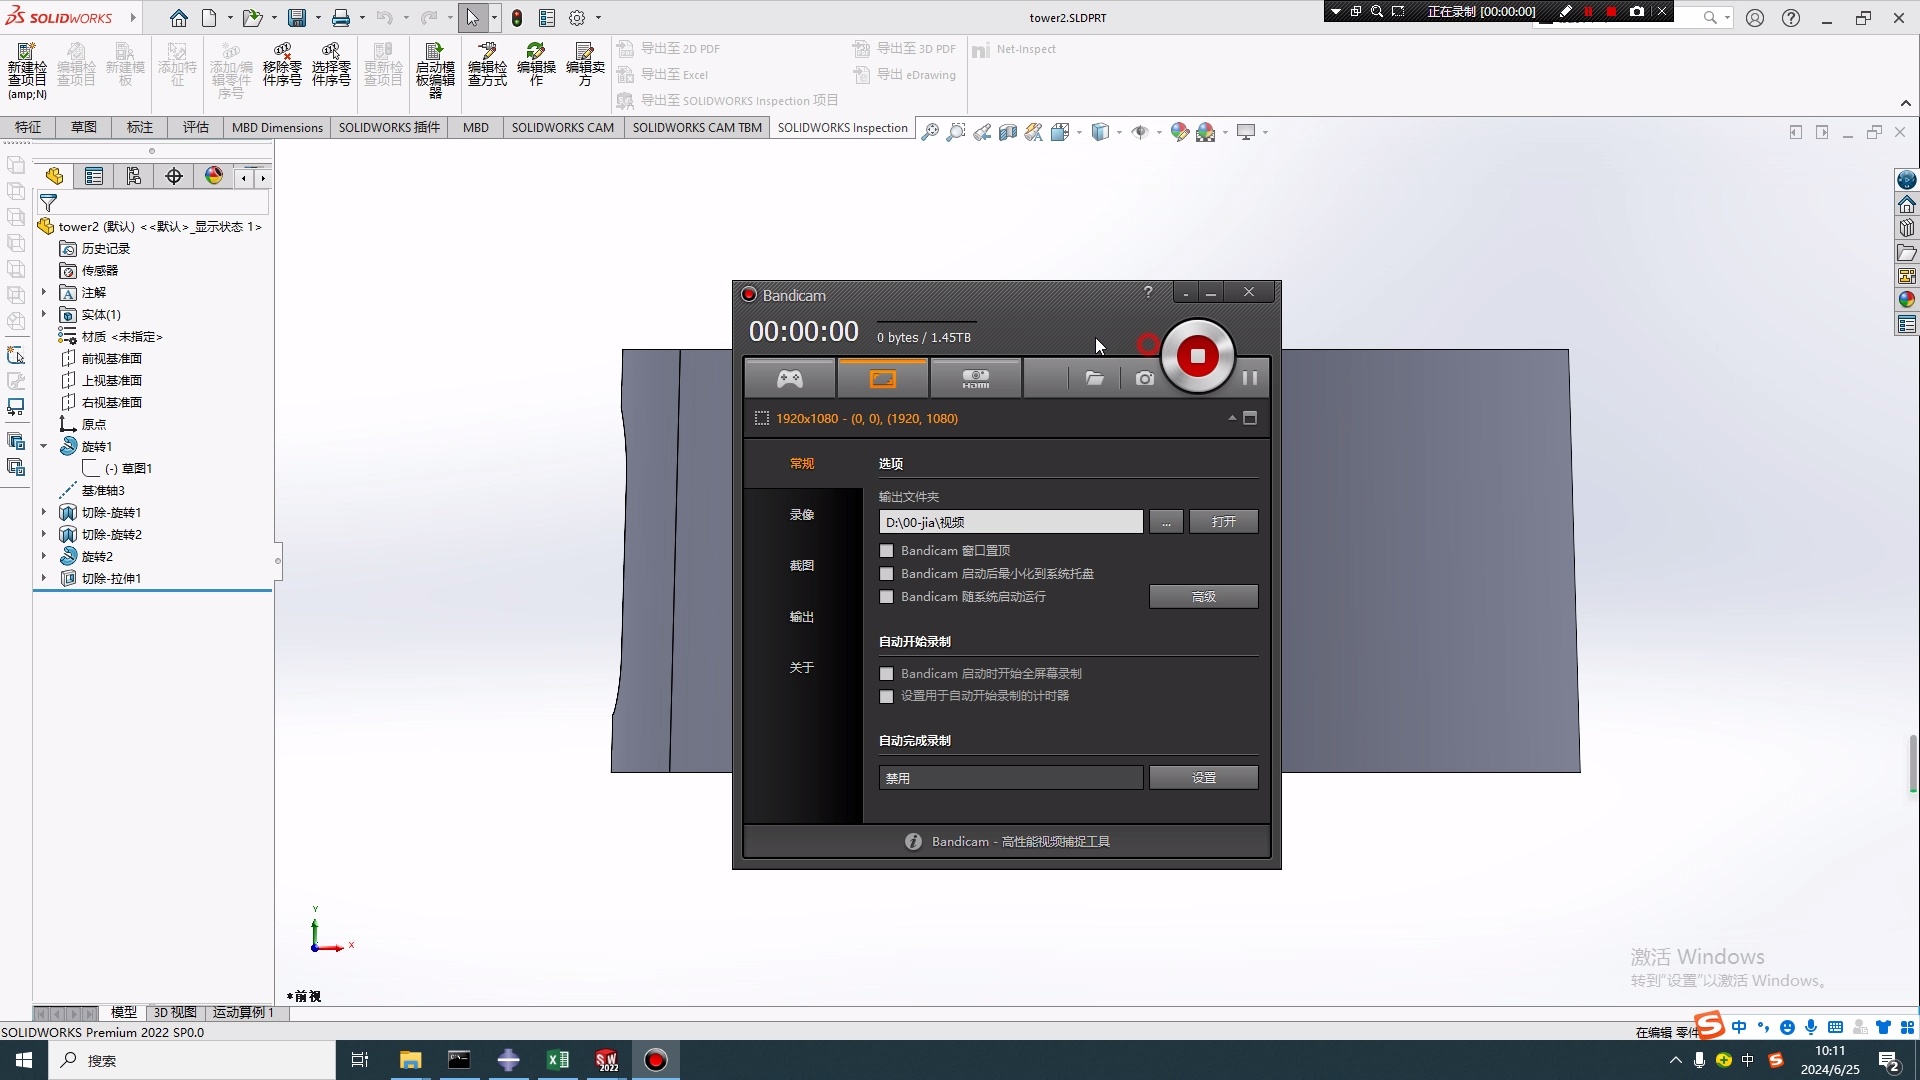Enable Bandicam 启动时开始全屏录制

[886, 673]
